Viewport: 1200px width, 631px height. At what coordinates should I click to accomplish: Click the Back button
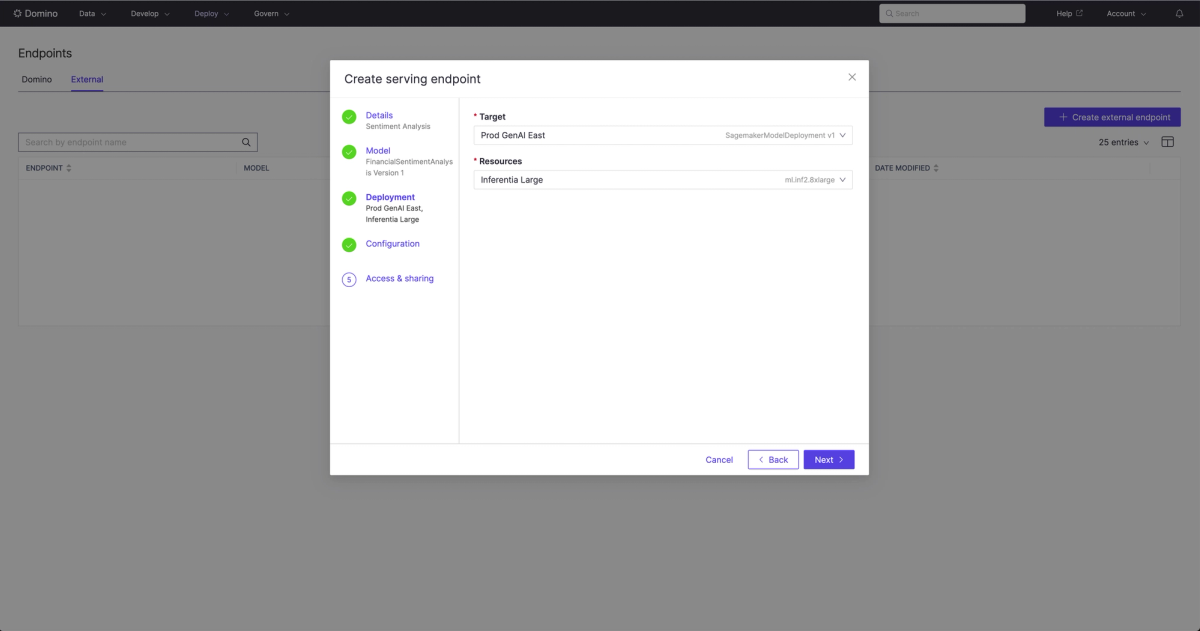[x=772, y=459]
